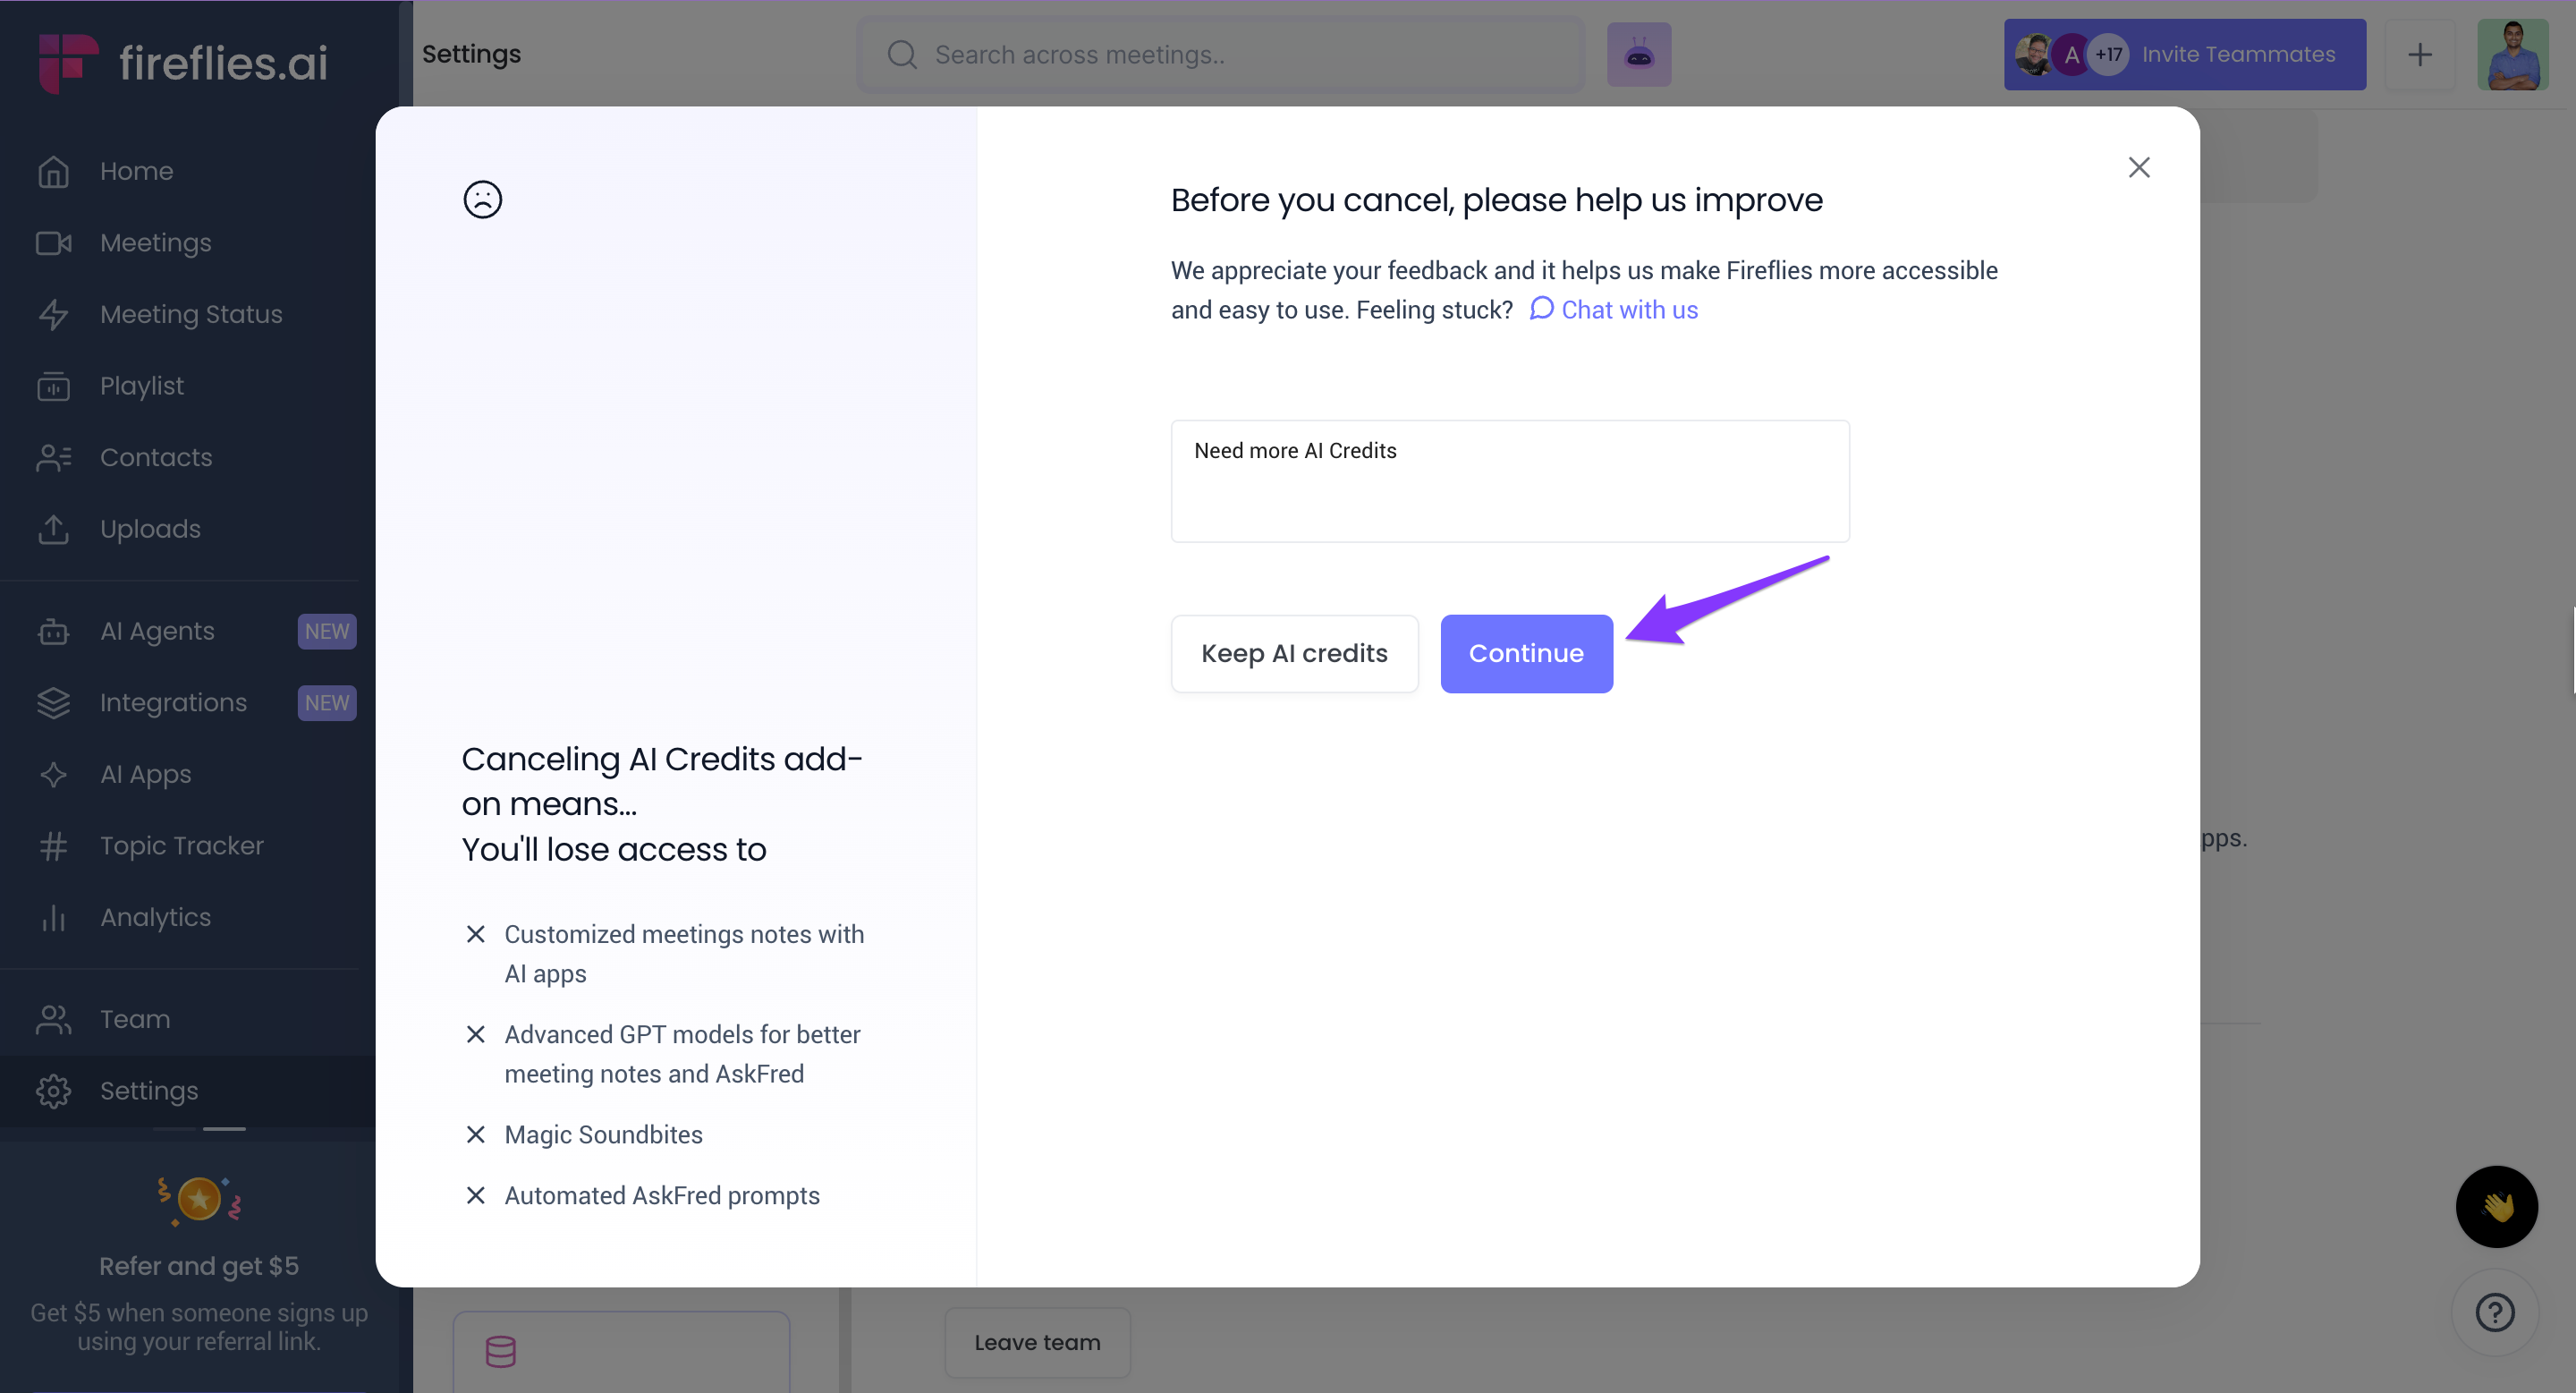
Task: Click the Fred bot icon beside search
Action: pyautogui.click(x=1638, y=54)
